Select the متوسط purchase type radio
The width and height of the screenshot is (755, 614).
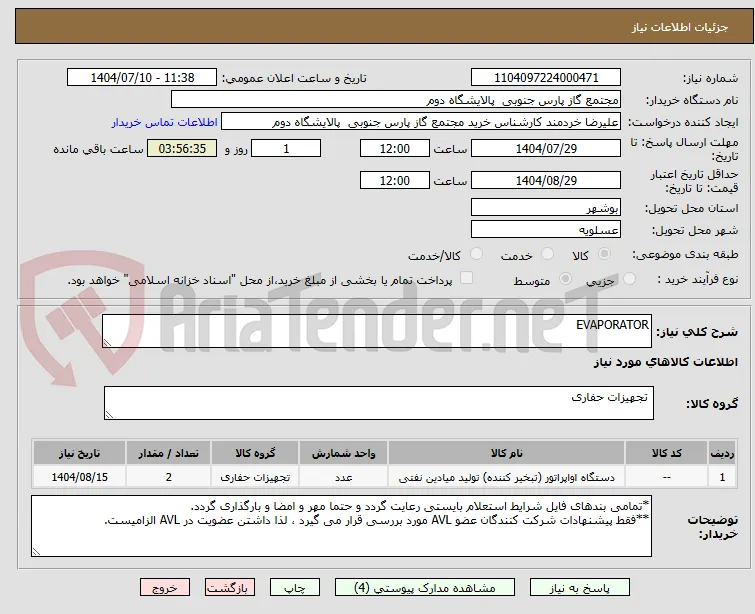565,279
